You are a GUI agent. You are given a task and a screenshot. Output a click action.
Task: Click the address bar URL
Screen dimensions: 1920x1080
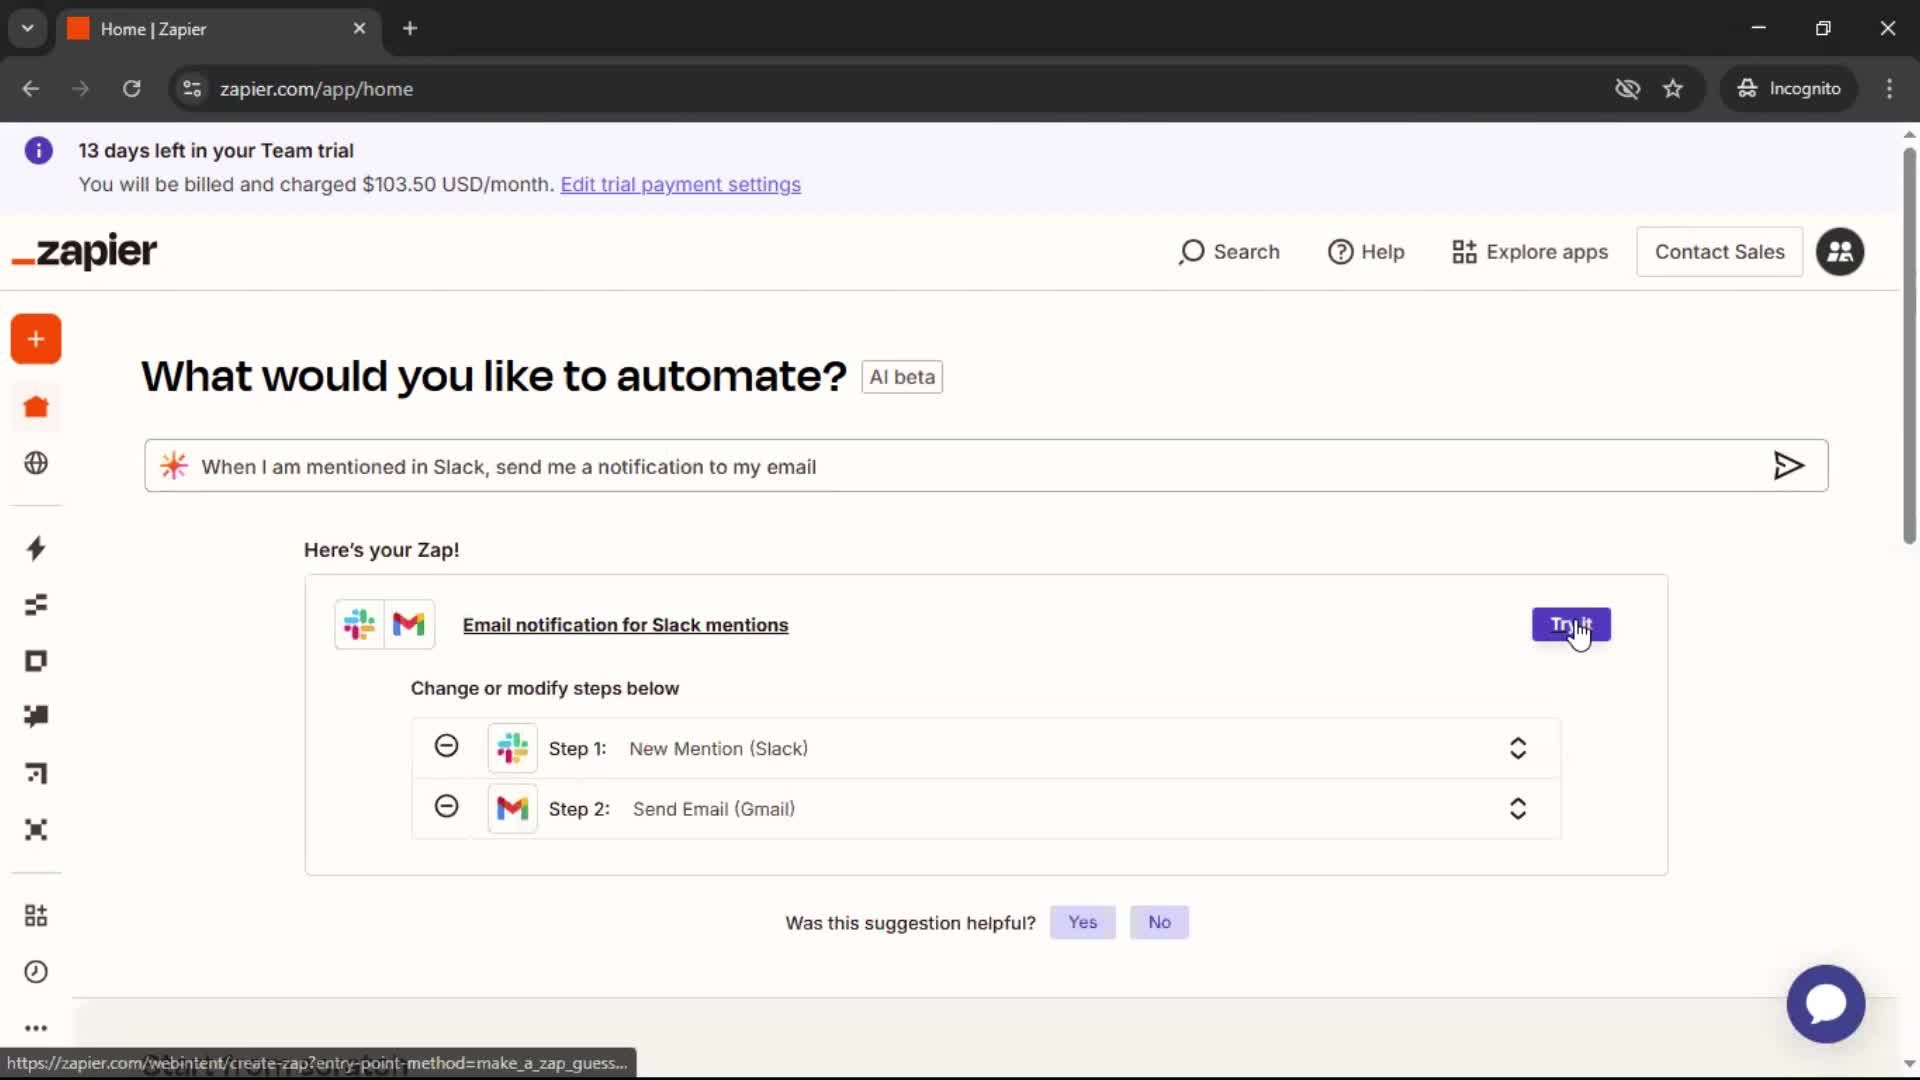click(x=316, y=89)
